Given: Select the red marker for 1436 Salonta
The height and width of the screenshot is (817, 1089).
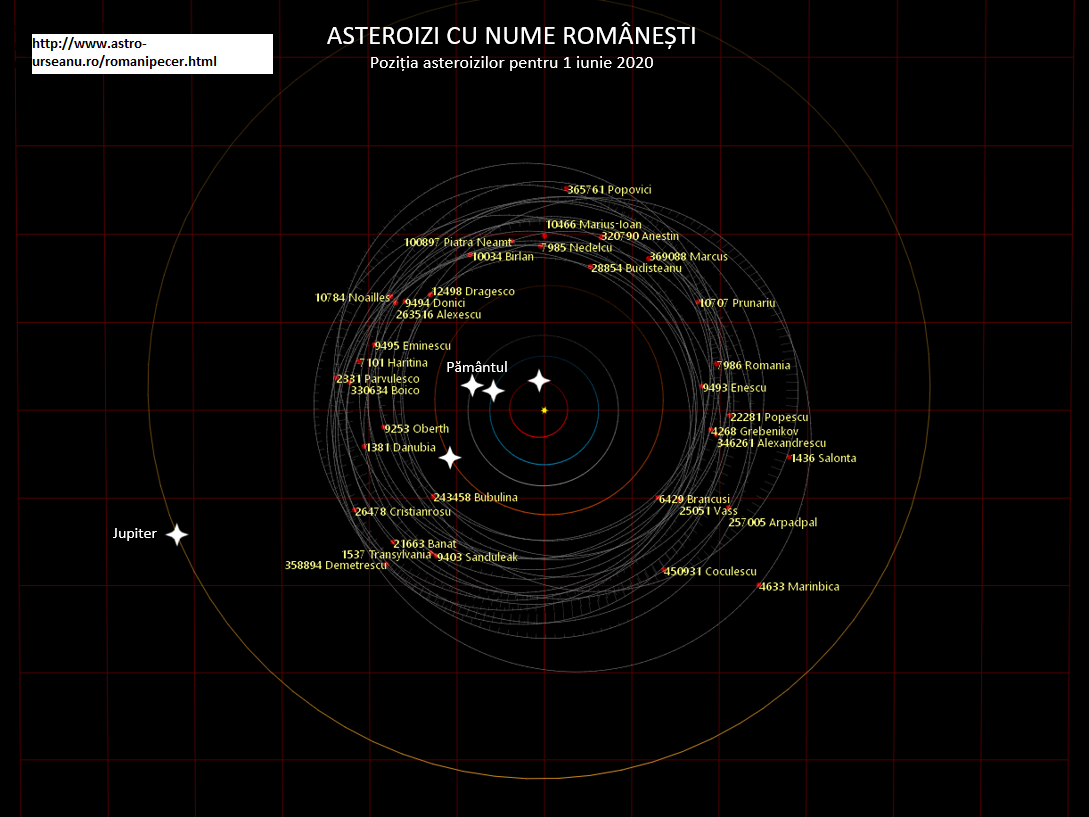Looking at the screenshot, I should pyautogui.click(x=790, y=457).
